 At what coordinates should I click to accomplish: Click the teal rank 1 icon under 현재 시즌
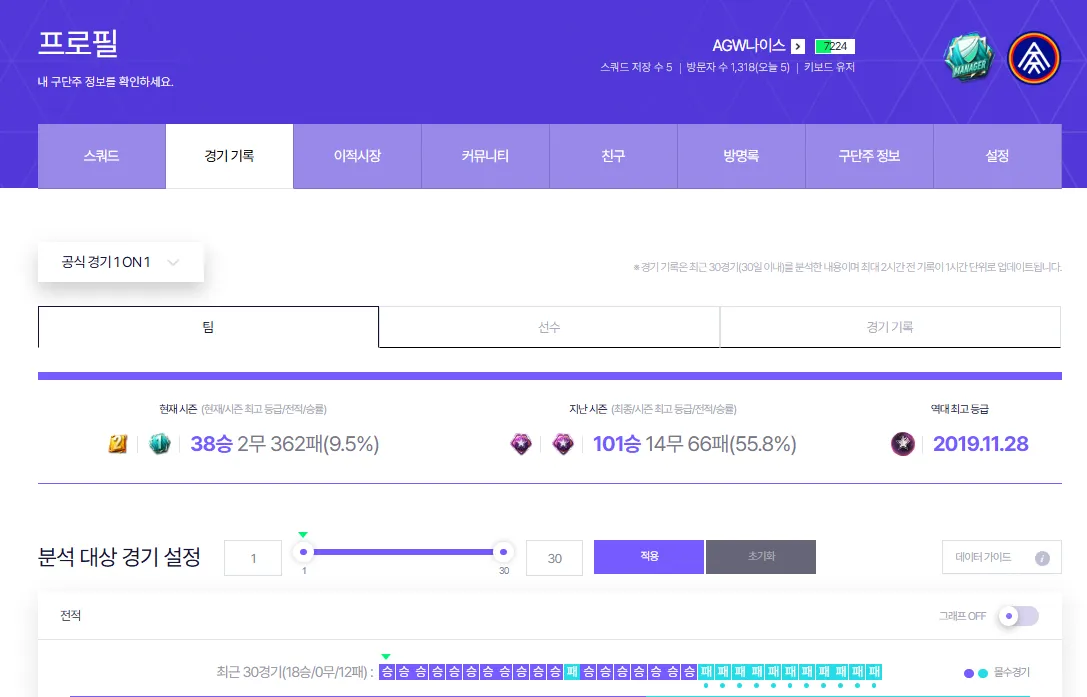(160, 444)
